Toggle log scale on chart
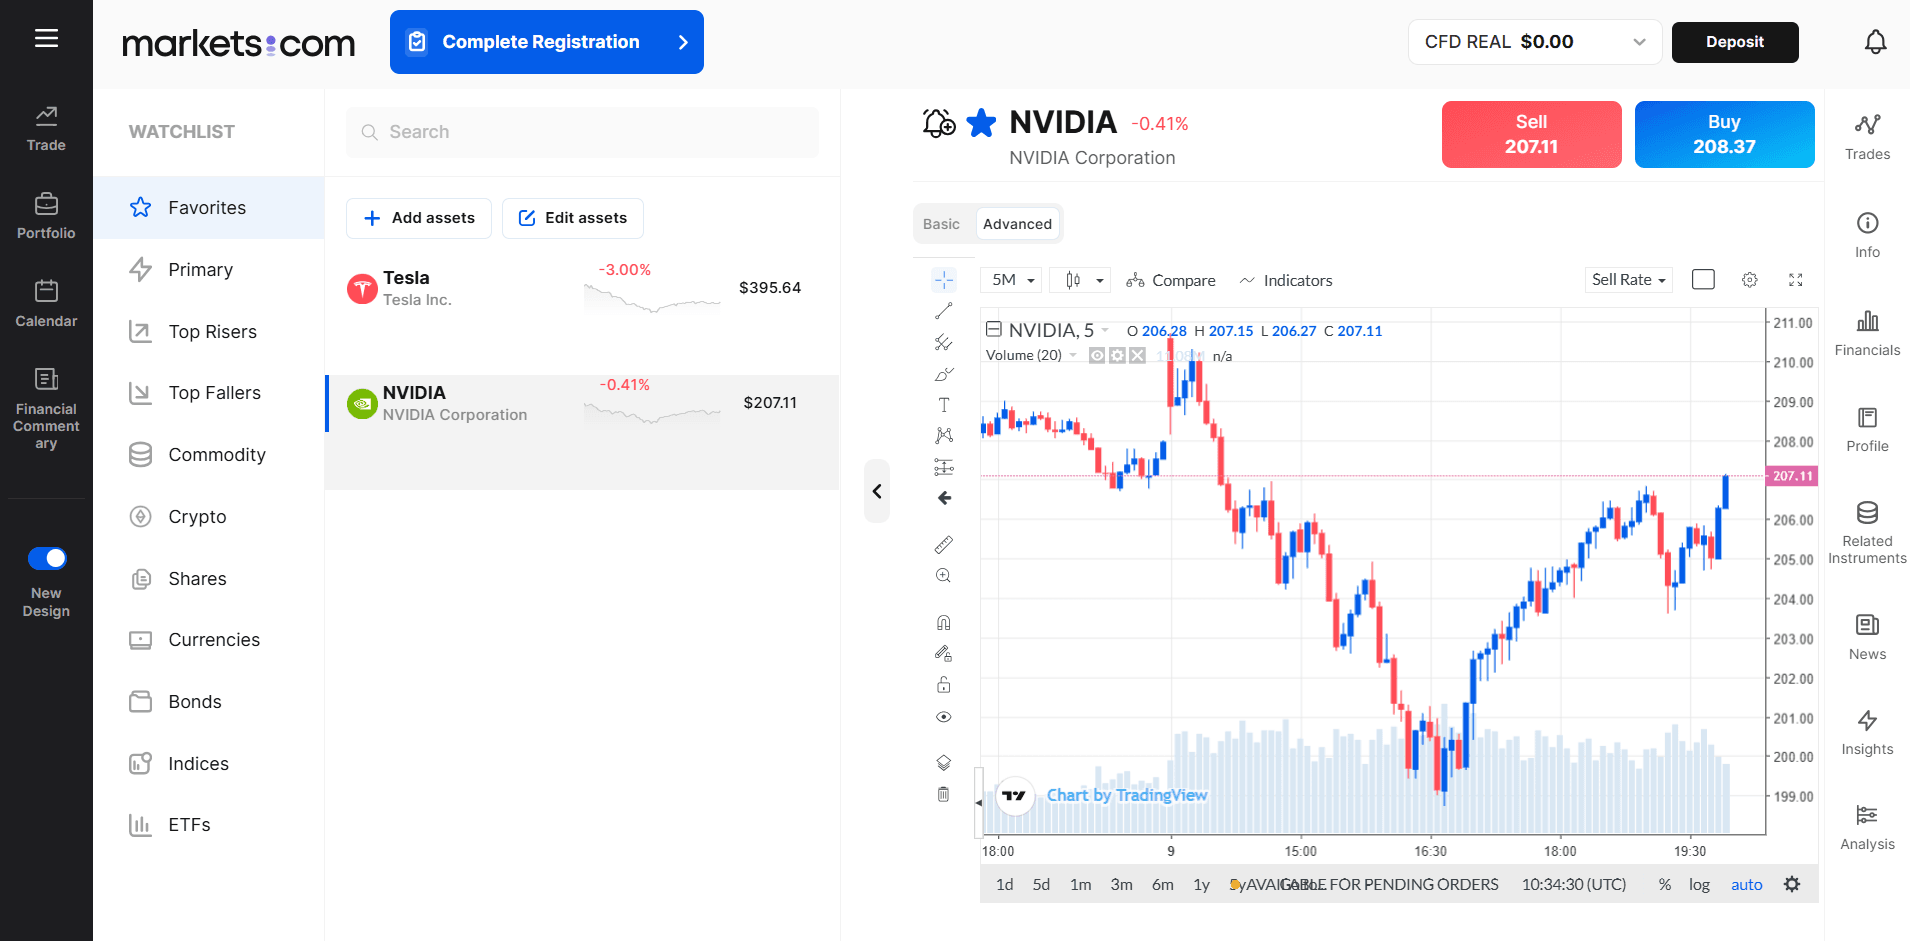Screen dimensions: 1910x941 [1699, 884]
